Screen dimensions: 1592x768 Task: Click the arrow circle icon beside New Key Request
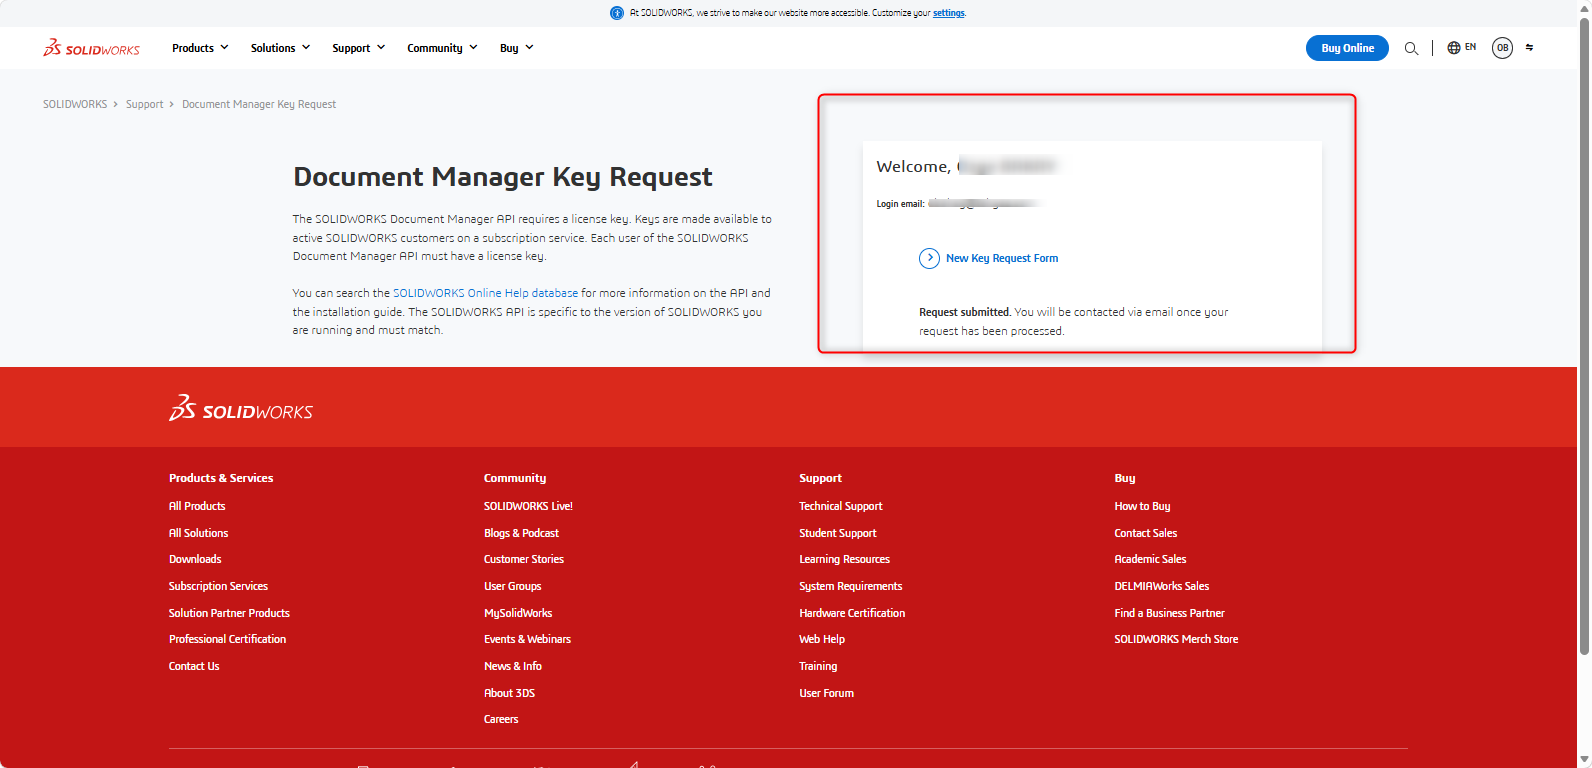pyautogui.click(x=929, y=258)
